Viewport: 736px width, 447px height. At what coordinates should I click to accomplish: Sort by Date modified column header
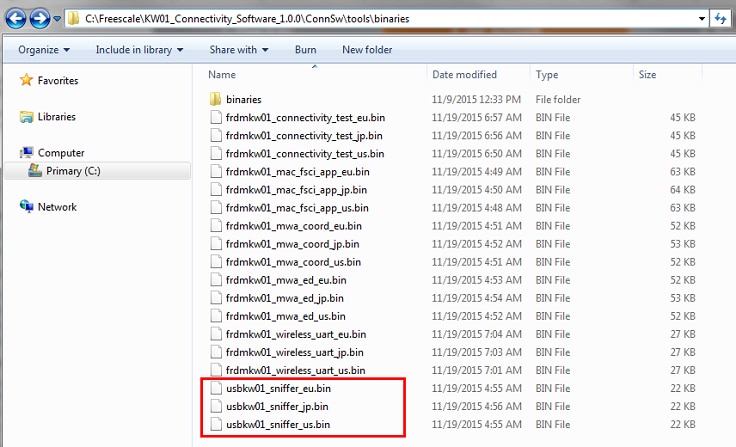tap(464, 75)
